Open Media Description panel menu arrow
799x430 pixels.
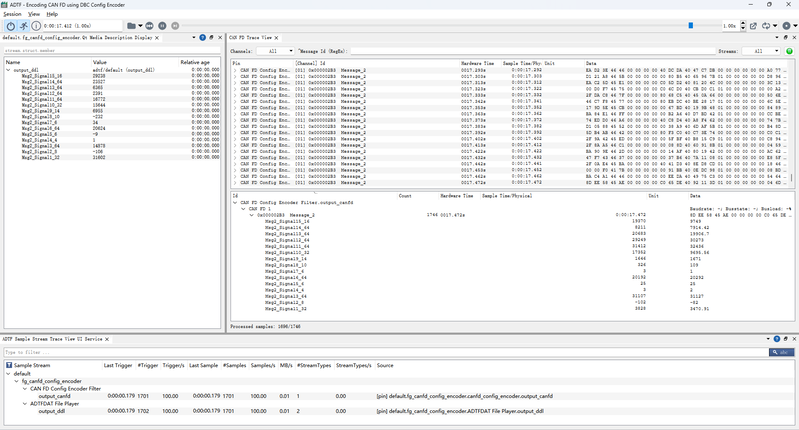pos(194,38)
